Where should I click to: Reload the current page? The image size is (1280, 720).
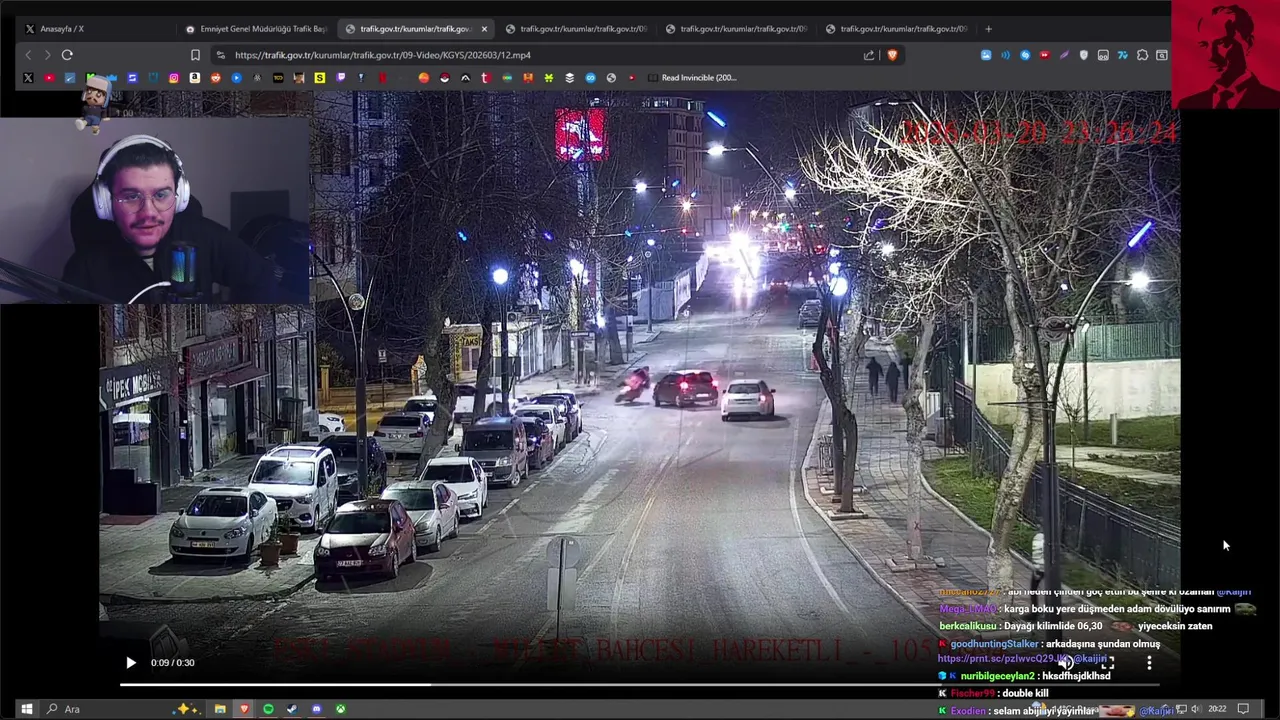(67, 55)
